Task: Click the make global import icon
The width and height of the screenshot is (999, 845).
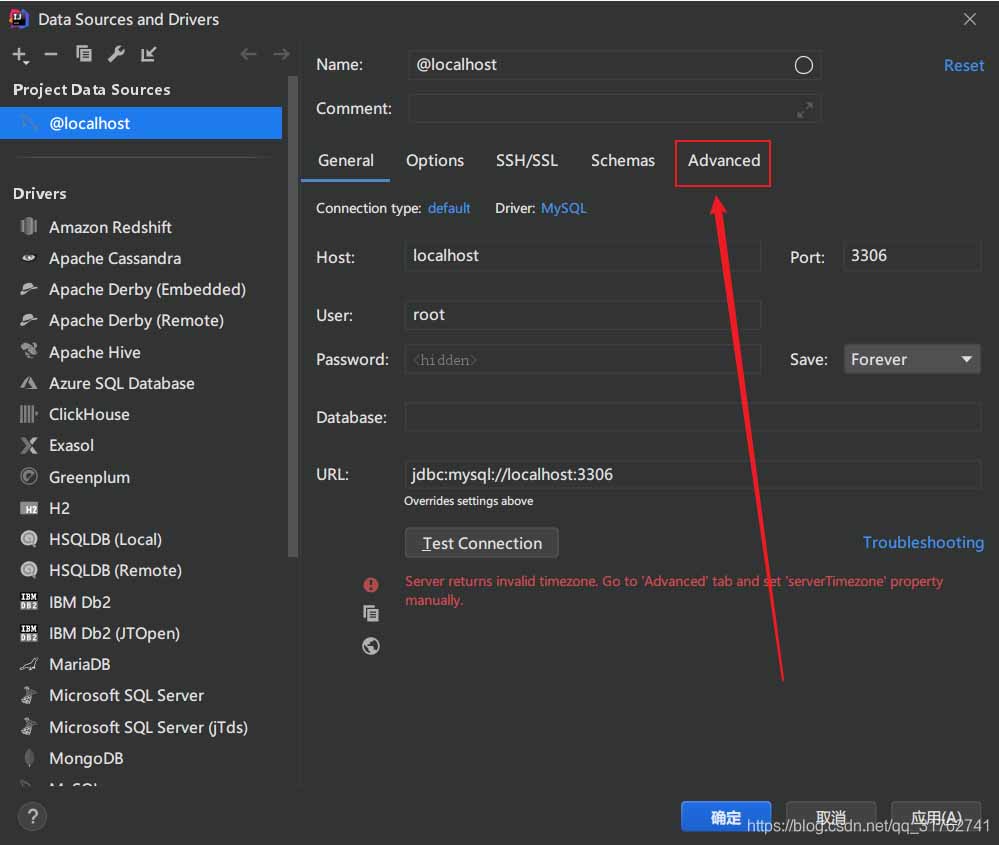Action: click(148, 54)
